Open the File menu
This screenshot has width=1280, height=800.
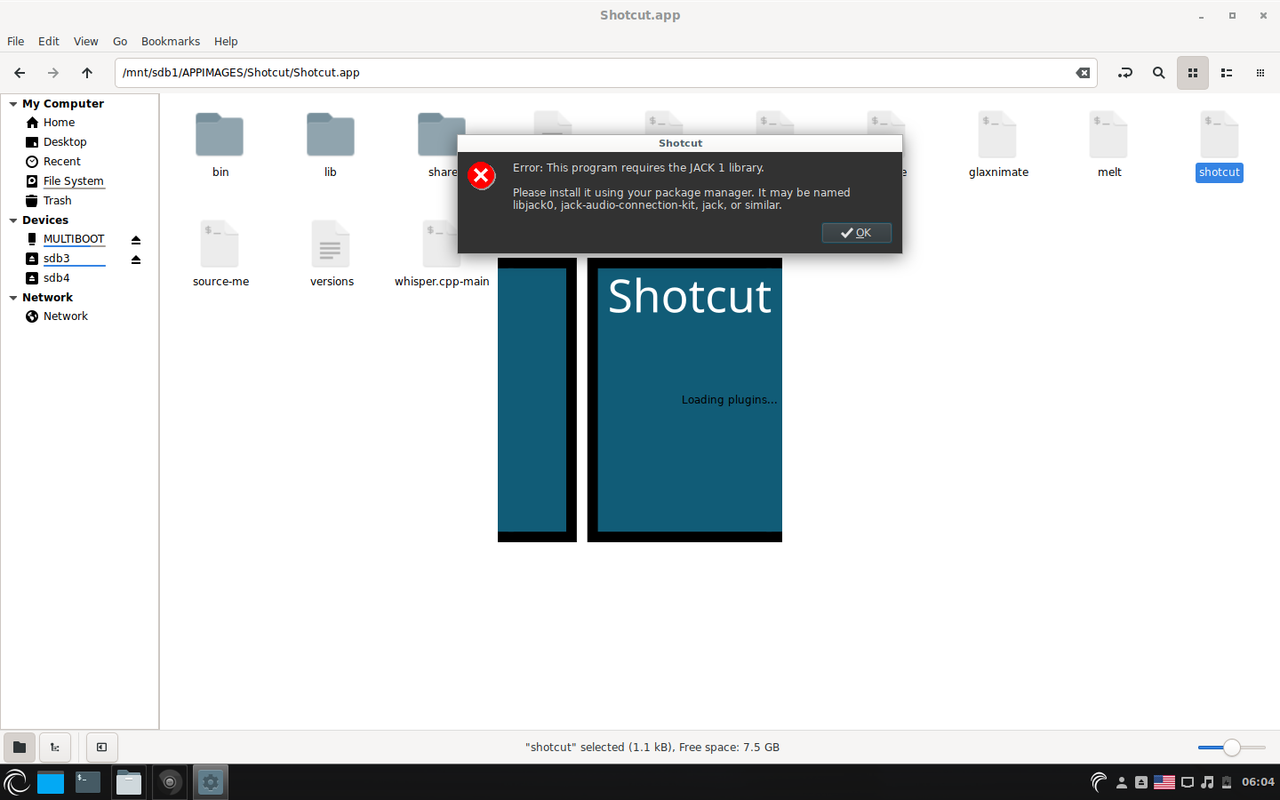pyautogui.click(x=16, y=41)
